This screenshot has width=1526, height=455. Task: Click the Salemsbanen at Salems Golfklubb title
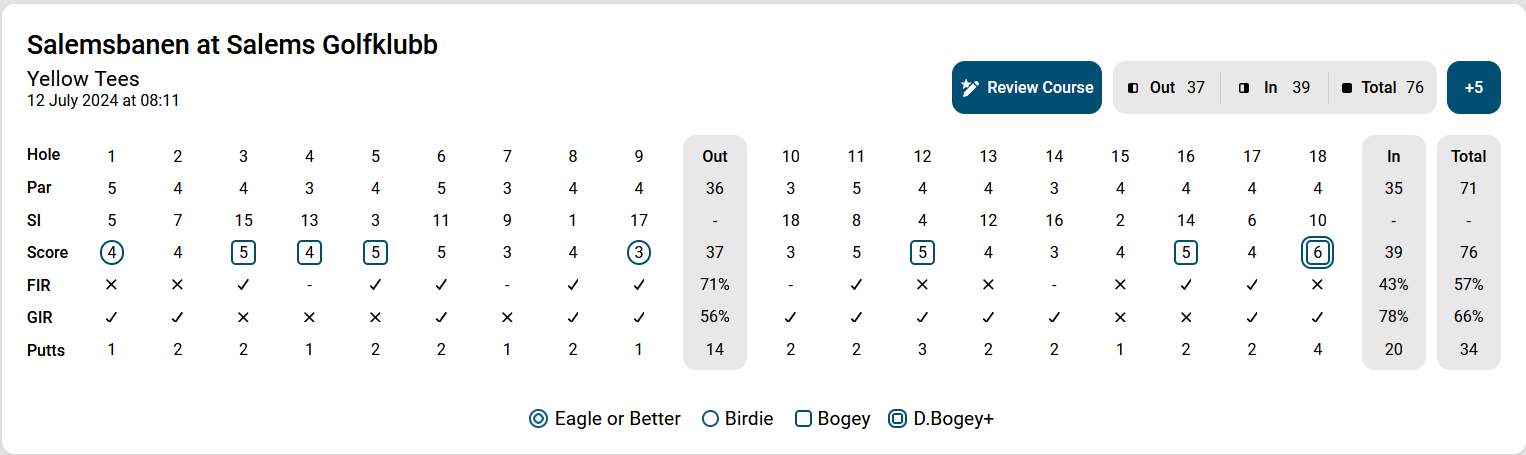tap(232, 44)
